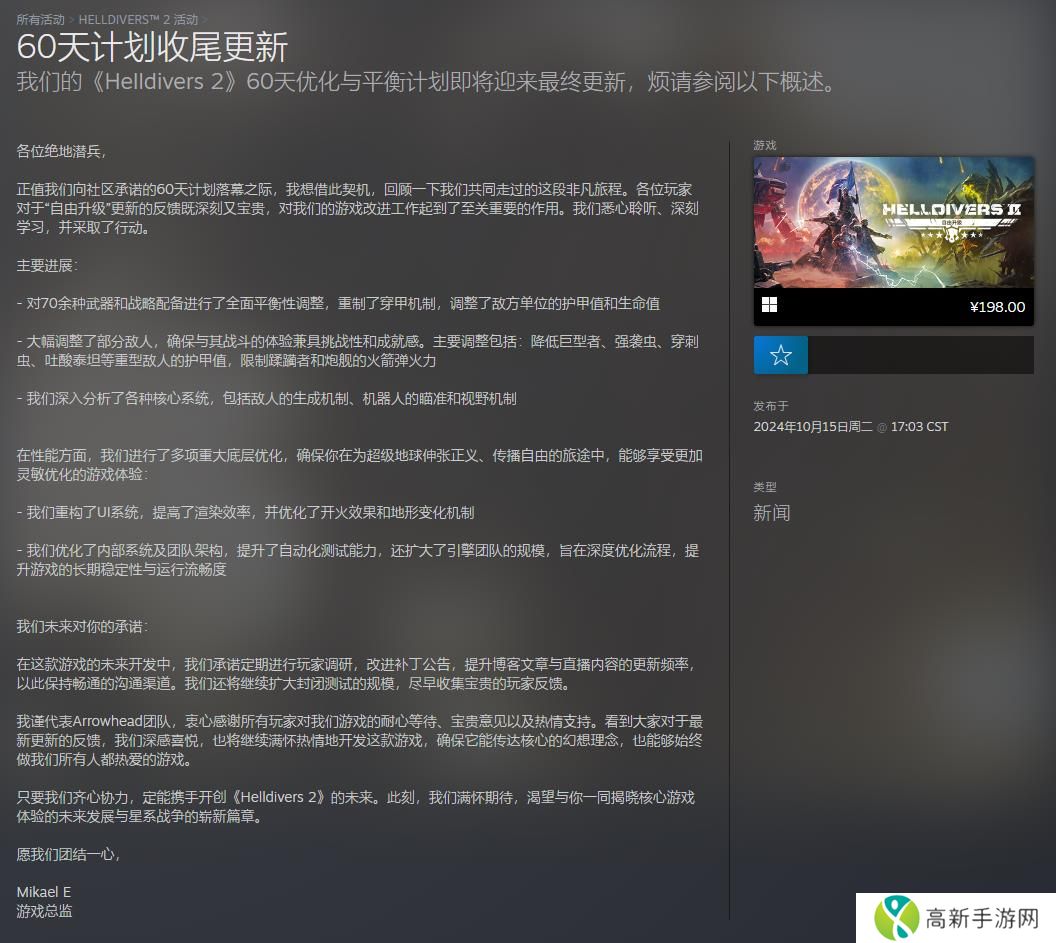Click the ¥198.00 price label
Viewport: 1056px width, 943px height.
click(997, 307)
